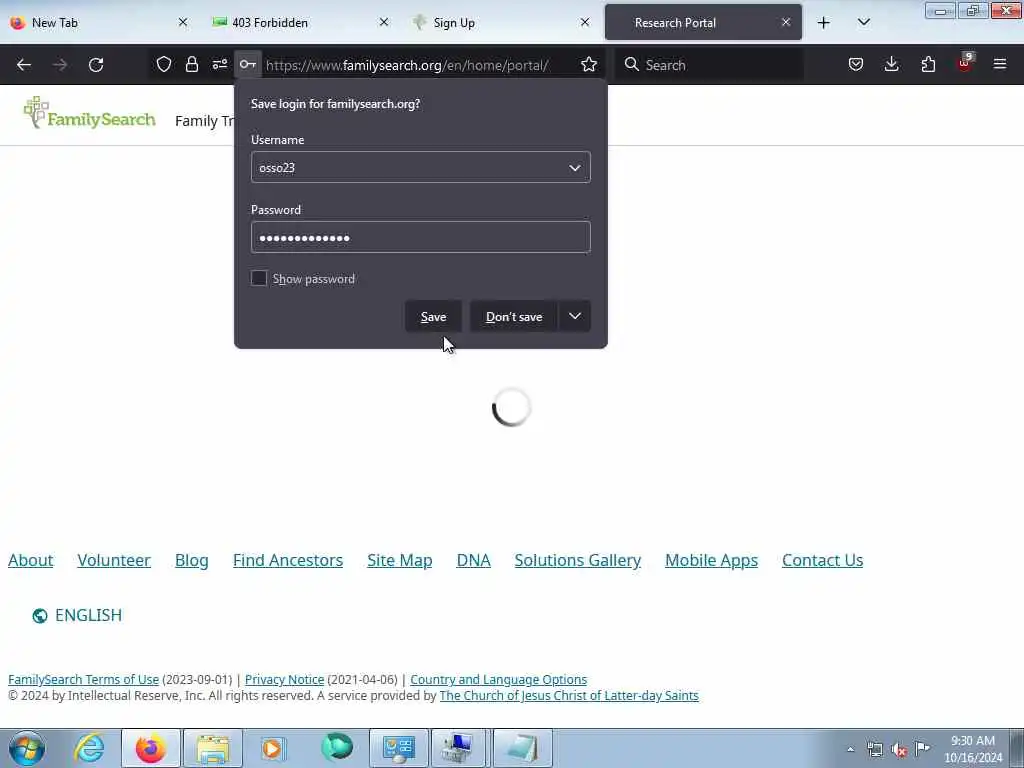Click the globe icon beside ENGLISH
The width and height of the screenshot is (1024, 768).
[x=40, y=616]
